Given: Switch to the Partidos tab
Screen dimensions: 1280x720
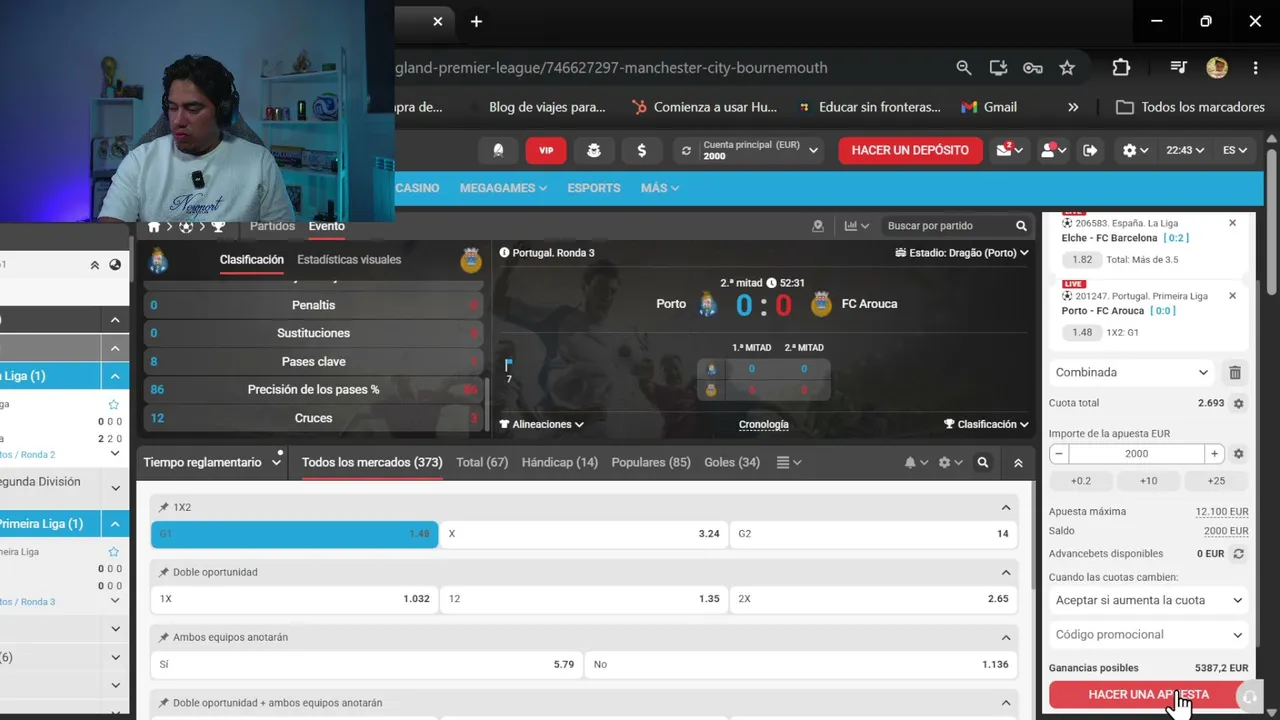Looking at the screenshot, I should click(272, 226).
